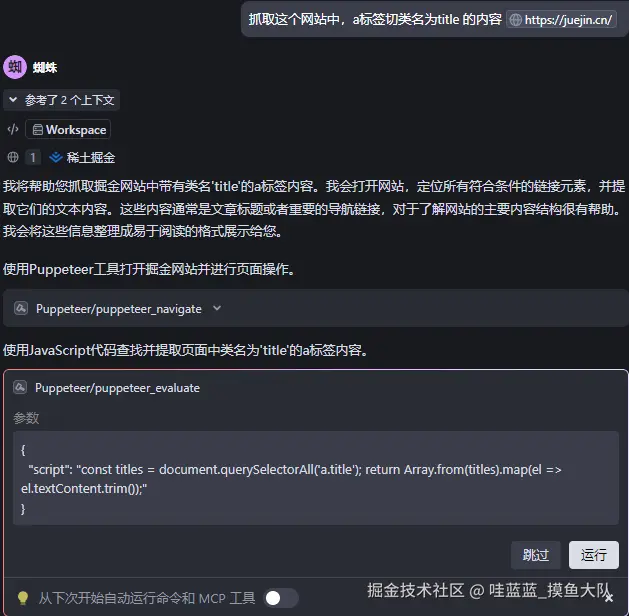
Task: Click the lightbulb tip icon
Action: (23, 598)
